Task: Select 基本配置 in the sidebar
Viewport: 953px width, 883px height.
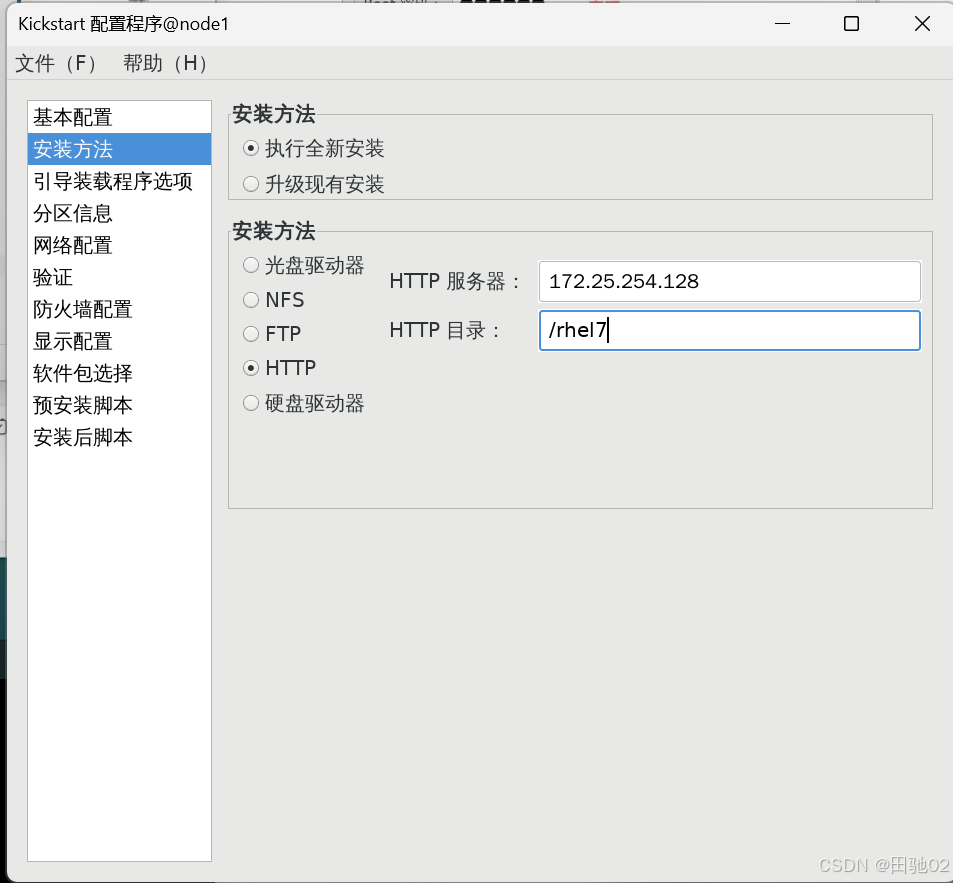Action: [x=119, y=117]
